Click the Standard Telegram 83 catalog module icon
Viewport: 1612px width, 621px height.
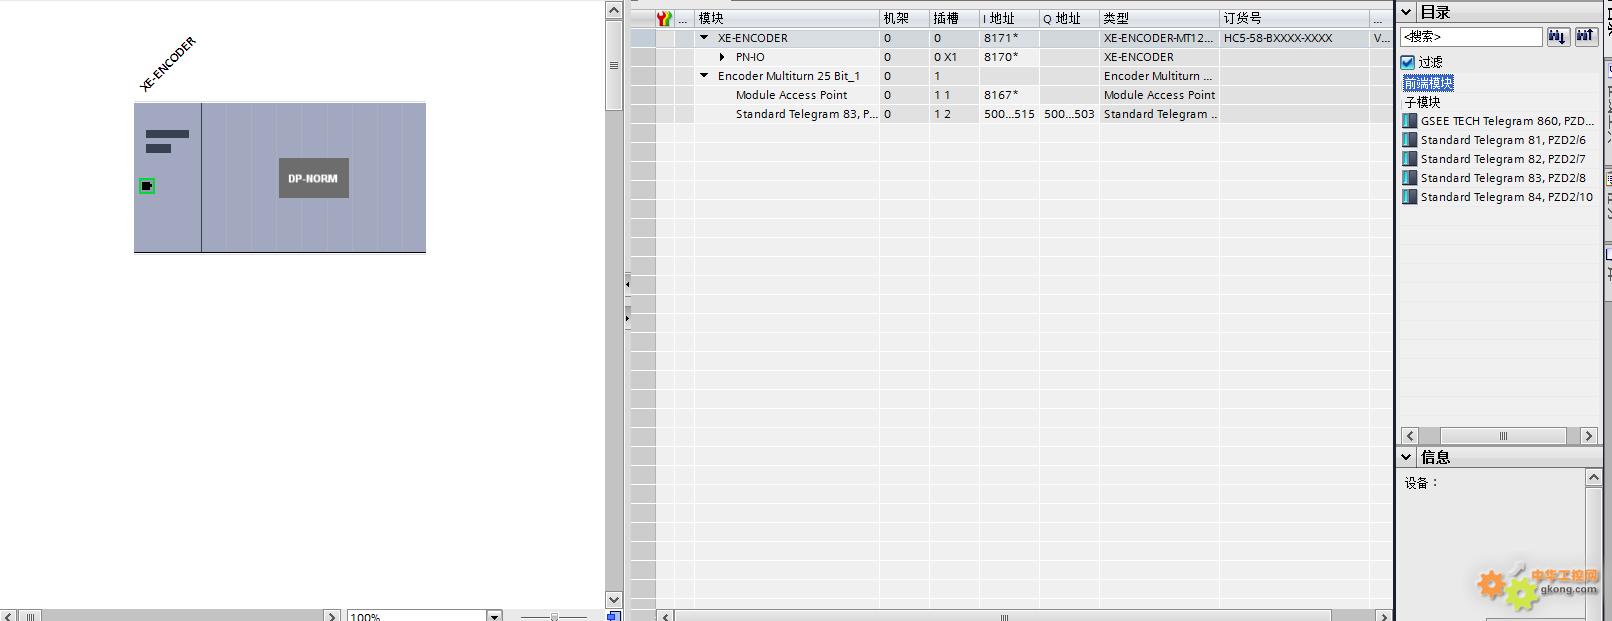(1410, 178)
